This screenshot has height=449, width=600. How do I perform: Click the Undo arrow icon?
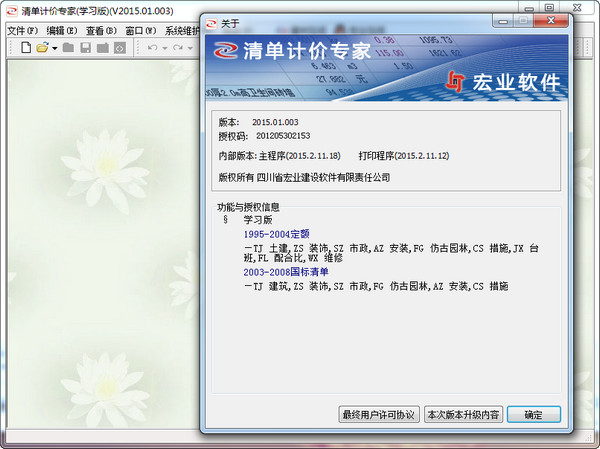pos(152,48)
